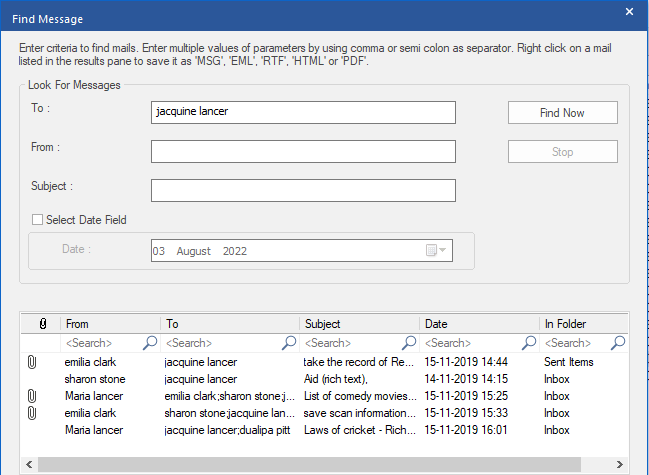Click date '14-11-2019 14:15'

[466, 379]
